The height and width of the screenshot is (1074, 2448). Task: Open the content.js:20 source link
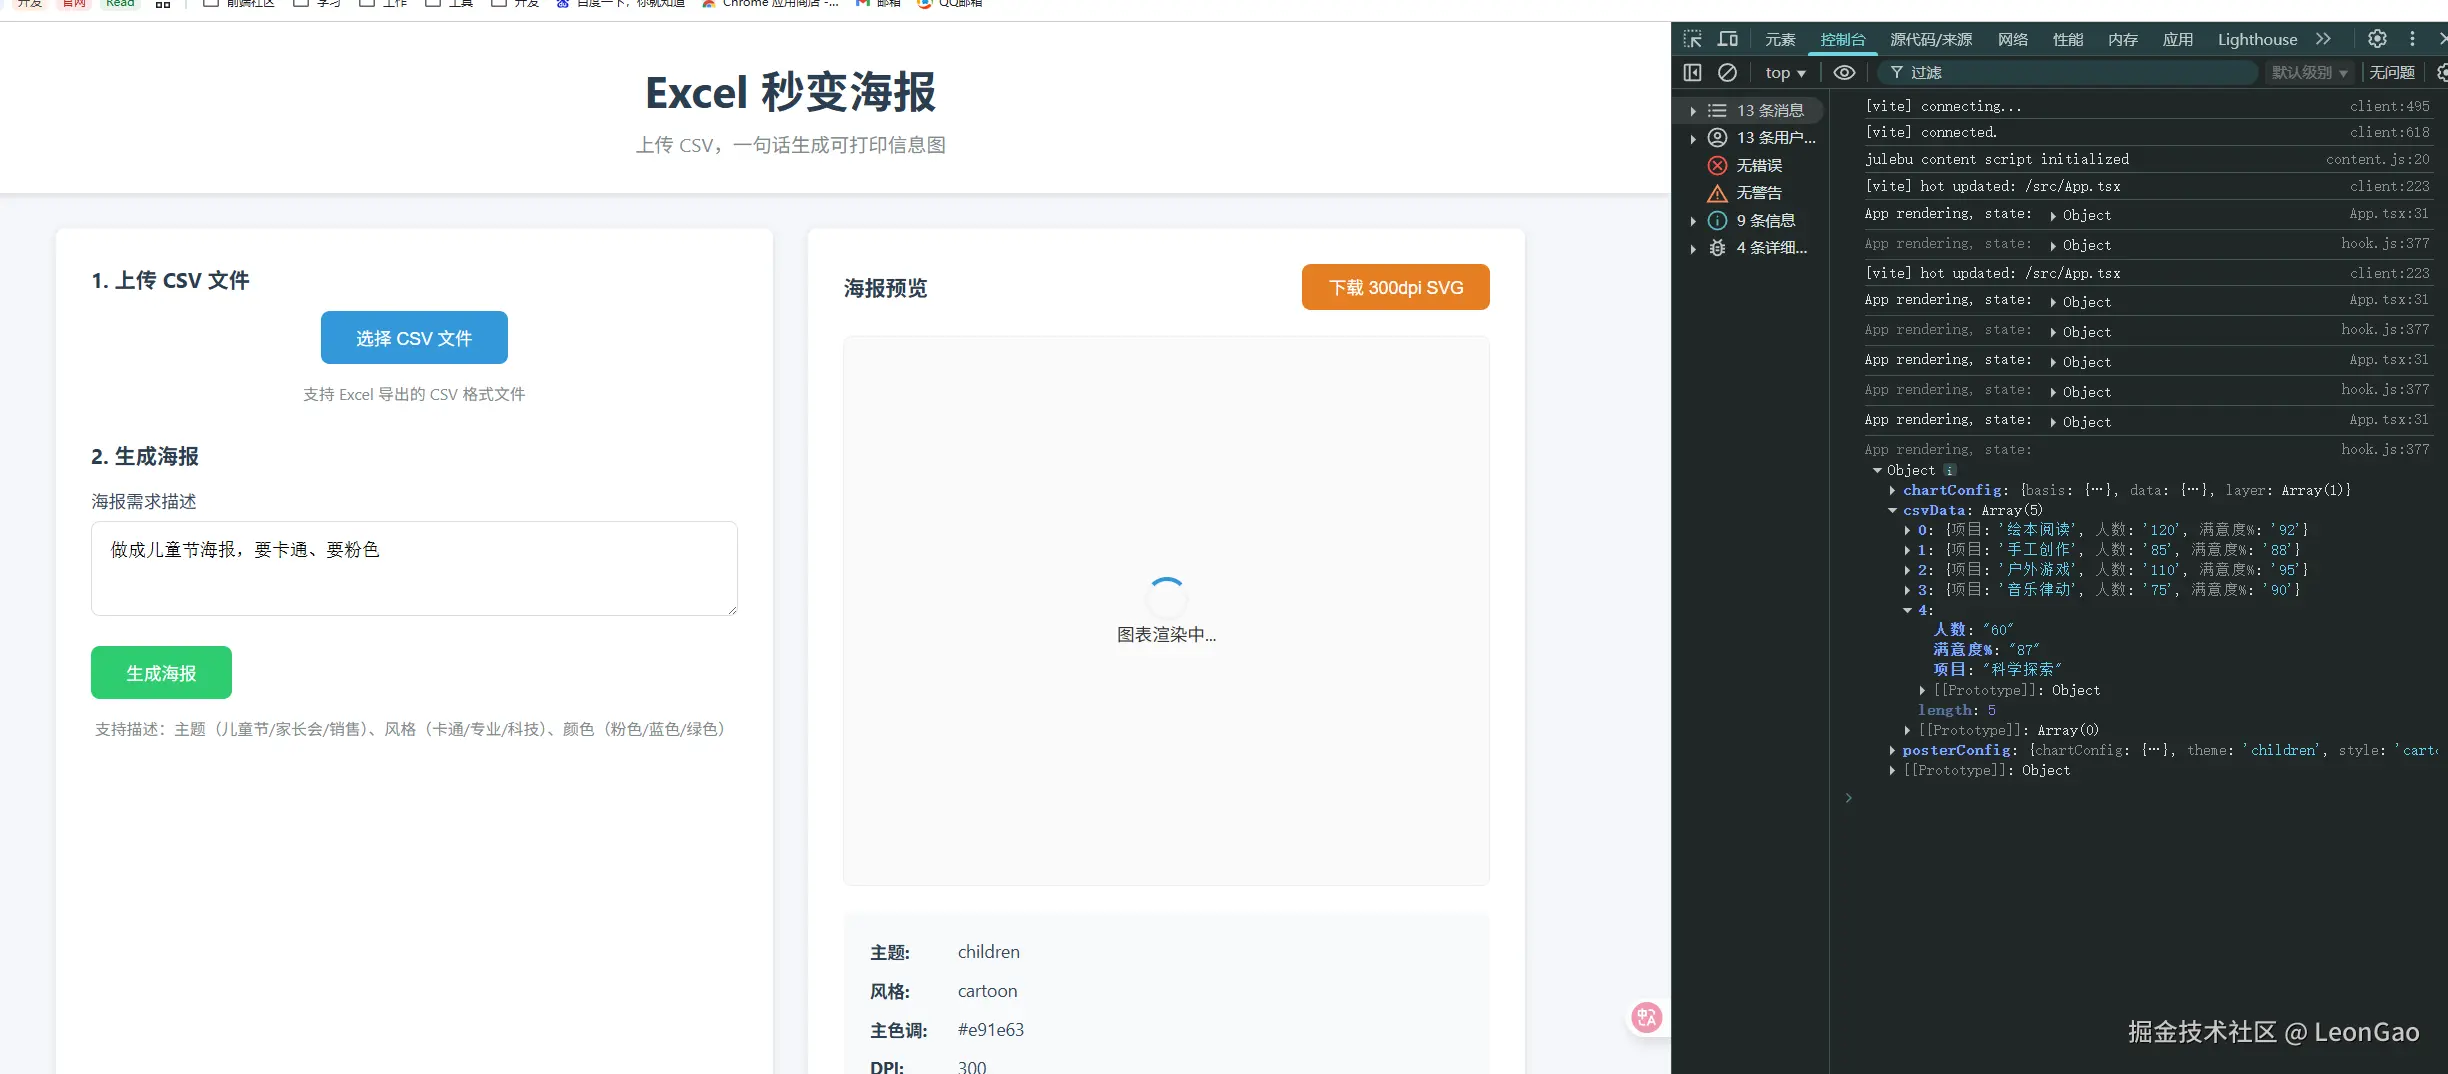(x=2377, y=159)
